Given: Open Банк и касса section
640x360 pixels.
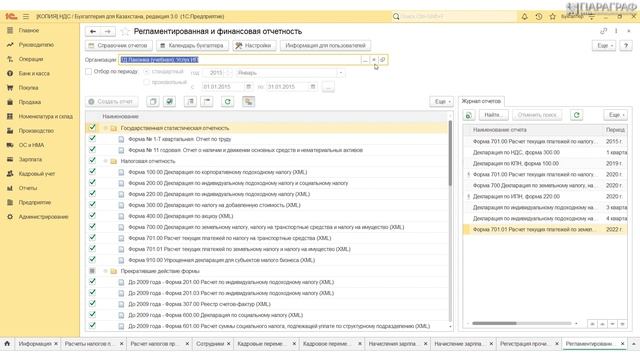Looking at the screenshot, I should (34, 73).
